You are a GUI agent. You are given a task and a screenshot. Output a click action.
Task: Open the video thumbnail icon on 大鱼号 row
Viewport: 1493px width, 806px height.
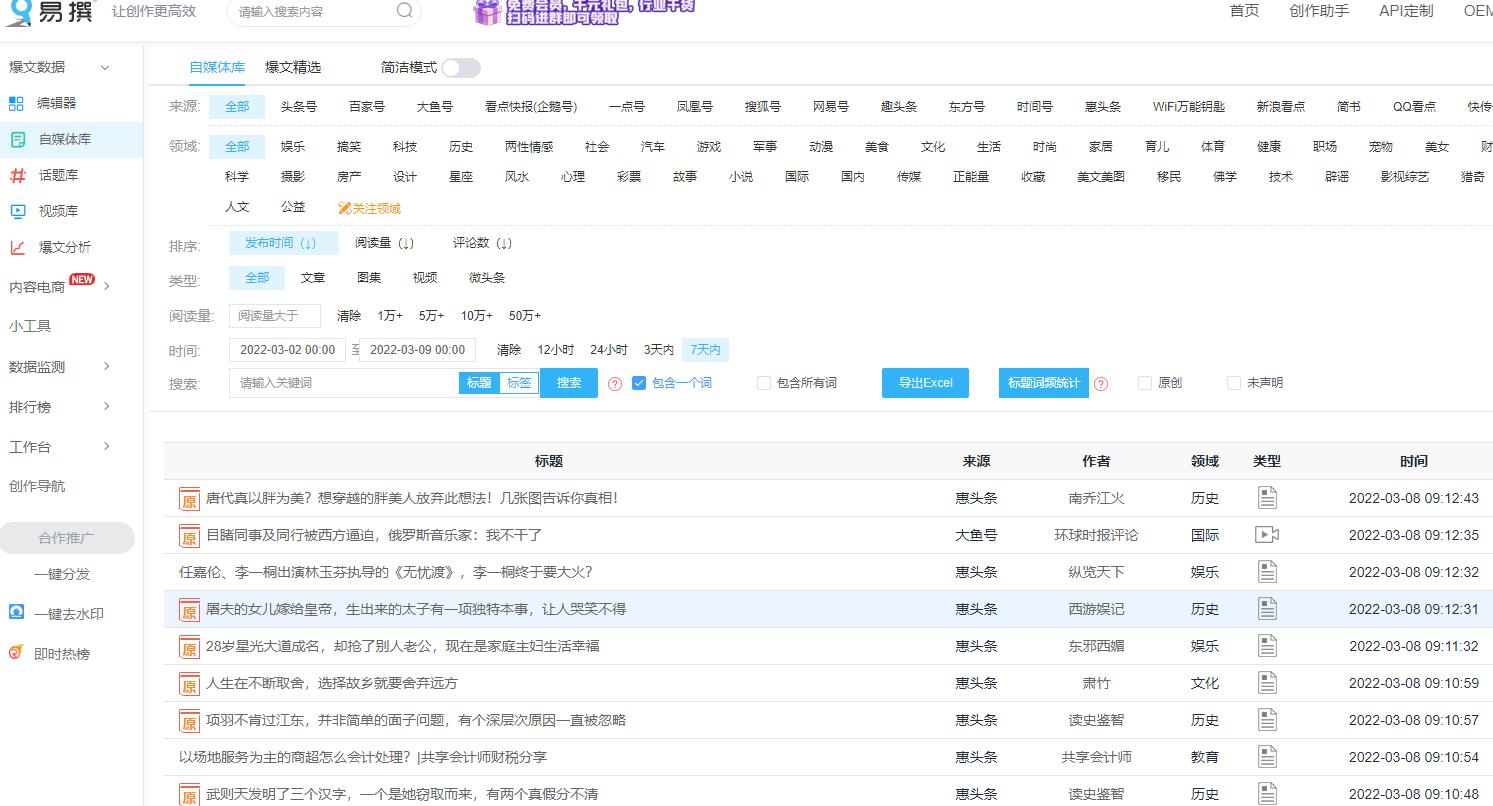pos(1267,534)
